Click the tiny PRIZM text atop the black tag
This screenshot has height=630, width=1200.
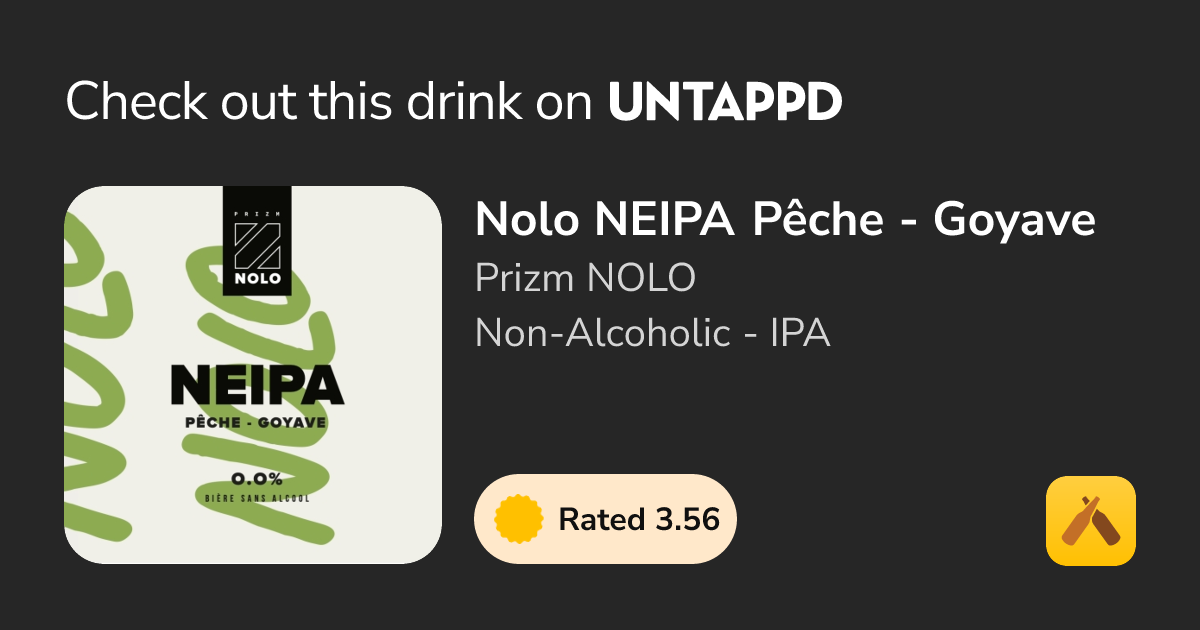pos(257,212)
